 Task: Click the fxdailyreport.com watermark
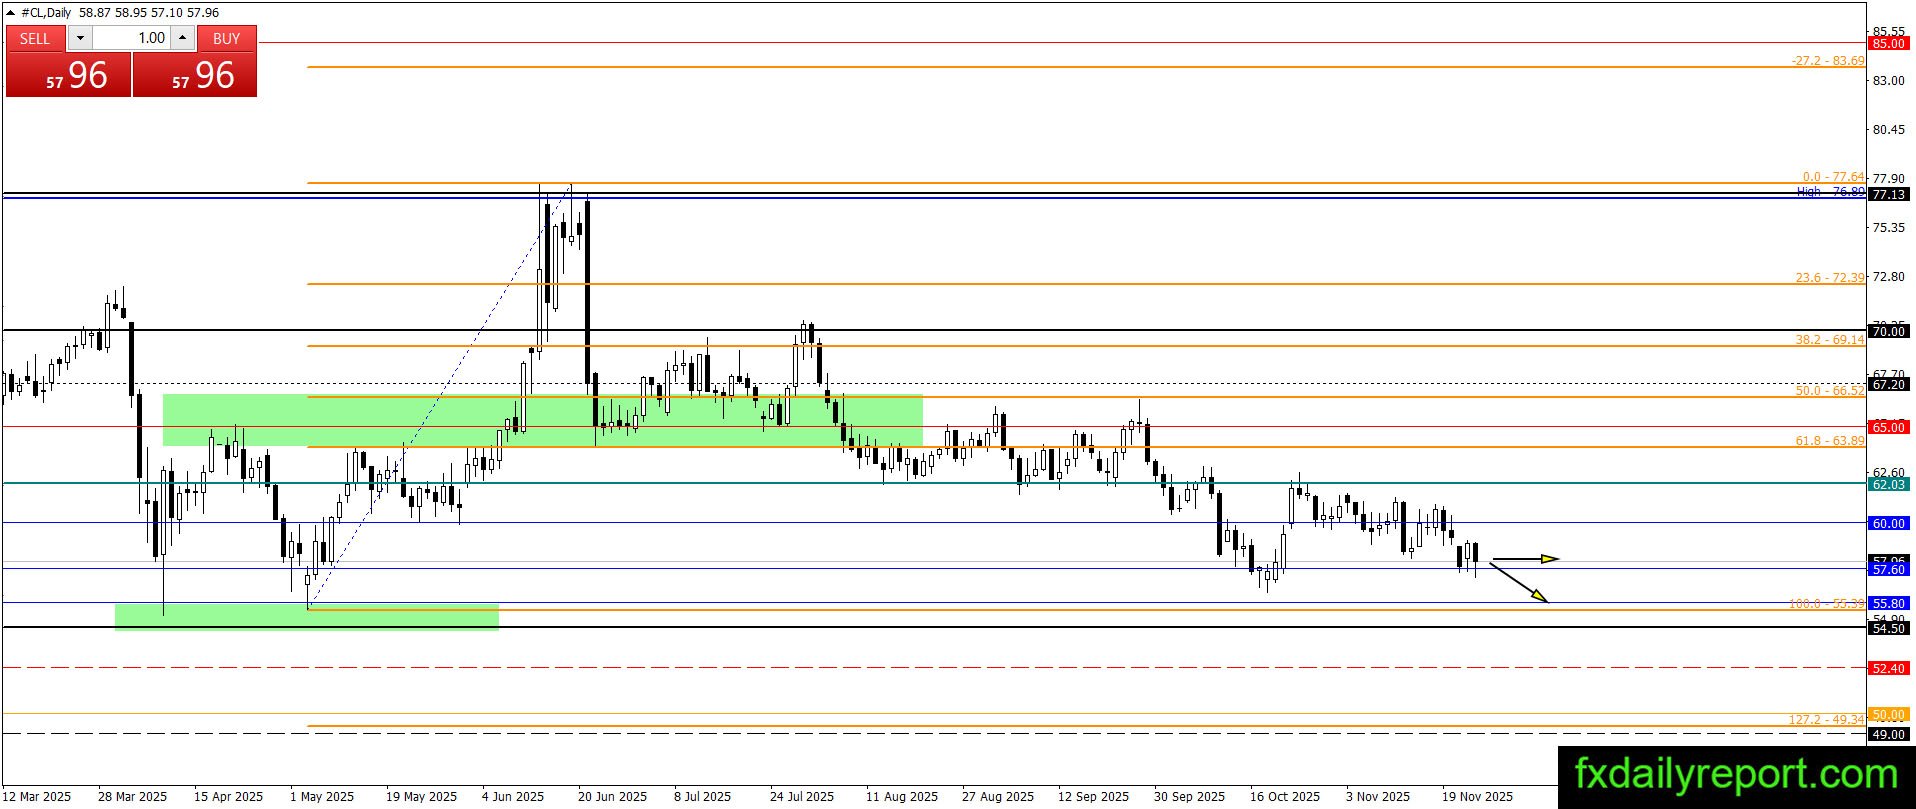pos(1736,775)
